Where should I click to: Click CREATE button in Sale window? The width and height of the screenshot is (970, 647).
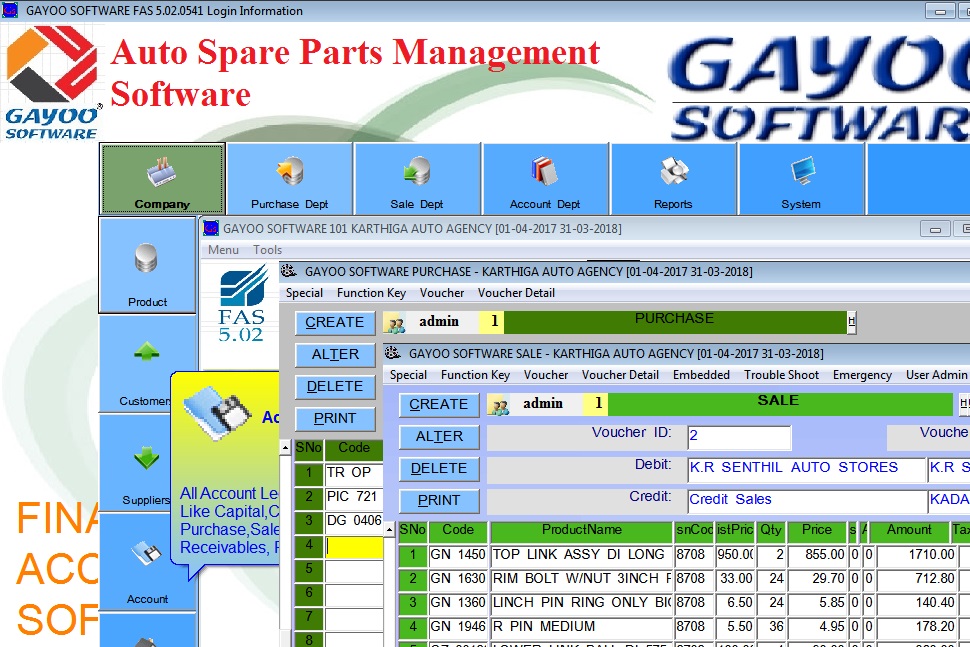(439, 405)
